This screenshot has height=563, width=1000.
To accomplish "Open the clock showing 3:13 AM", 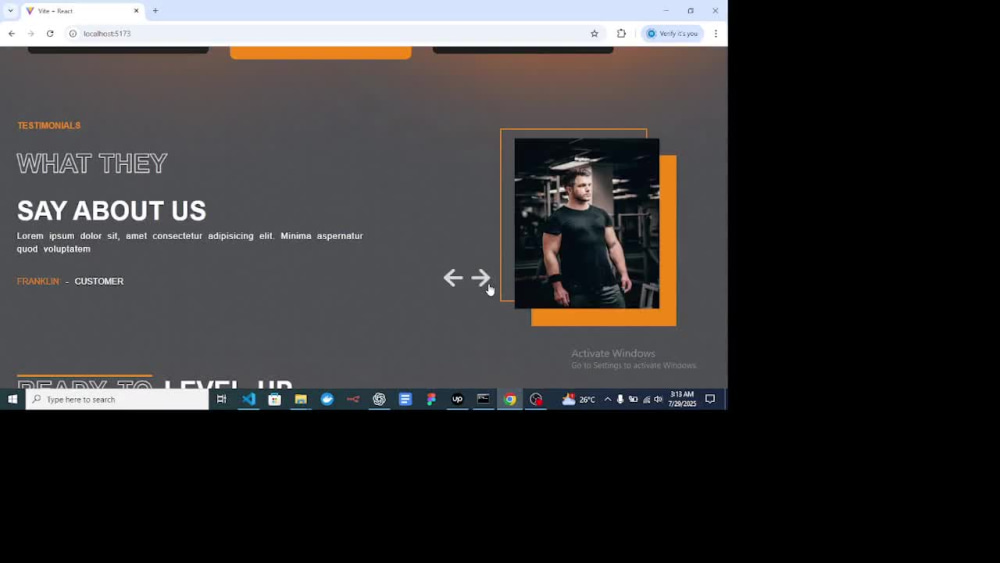I will point(682,399).
